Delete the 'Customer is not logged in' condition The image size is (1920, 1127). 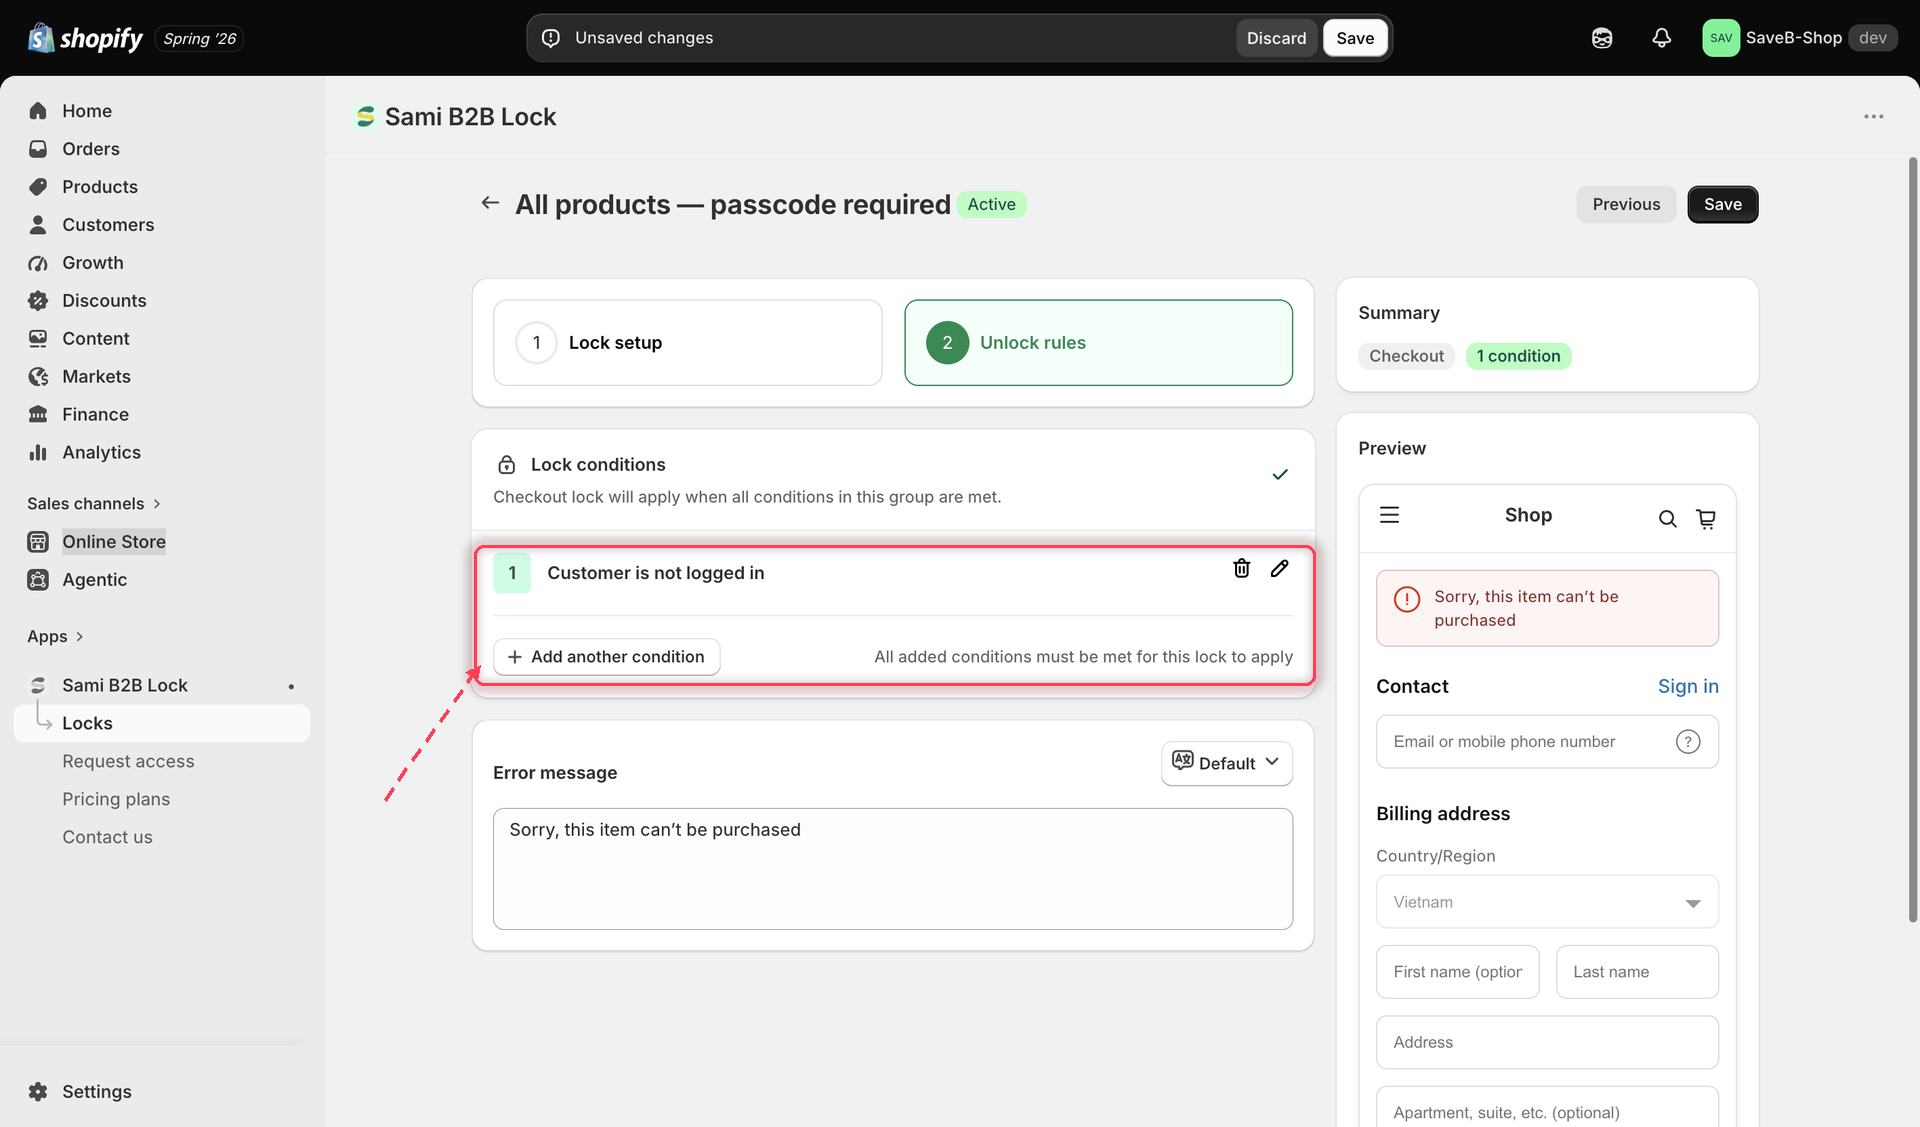pos(1241,568)
